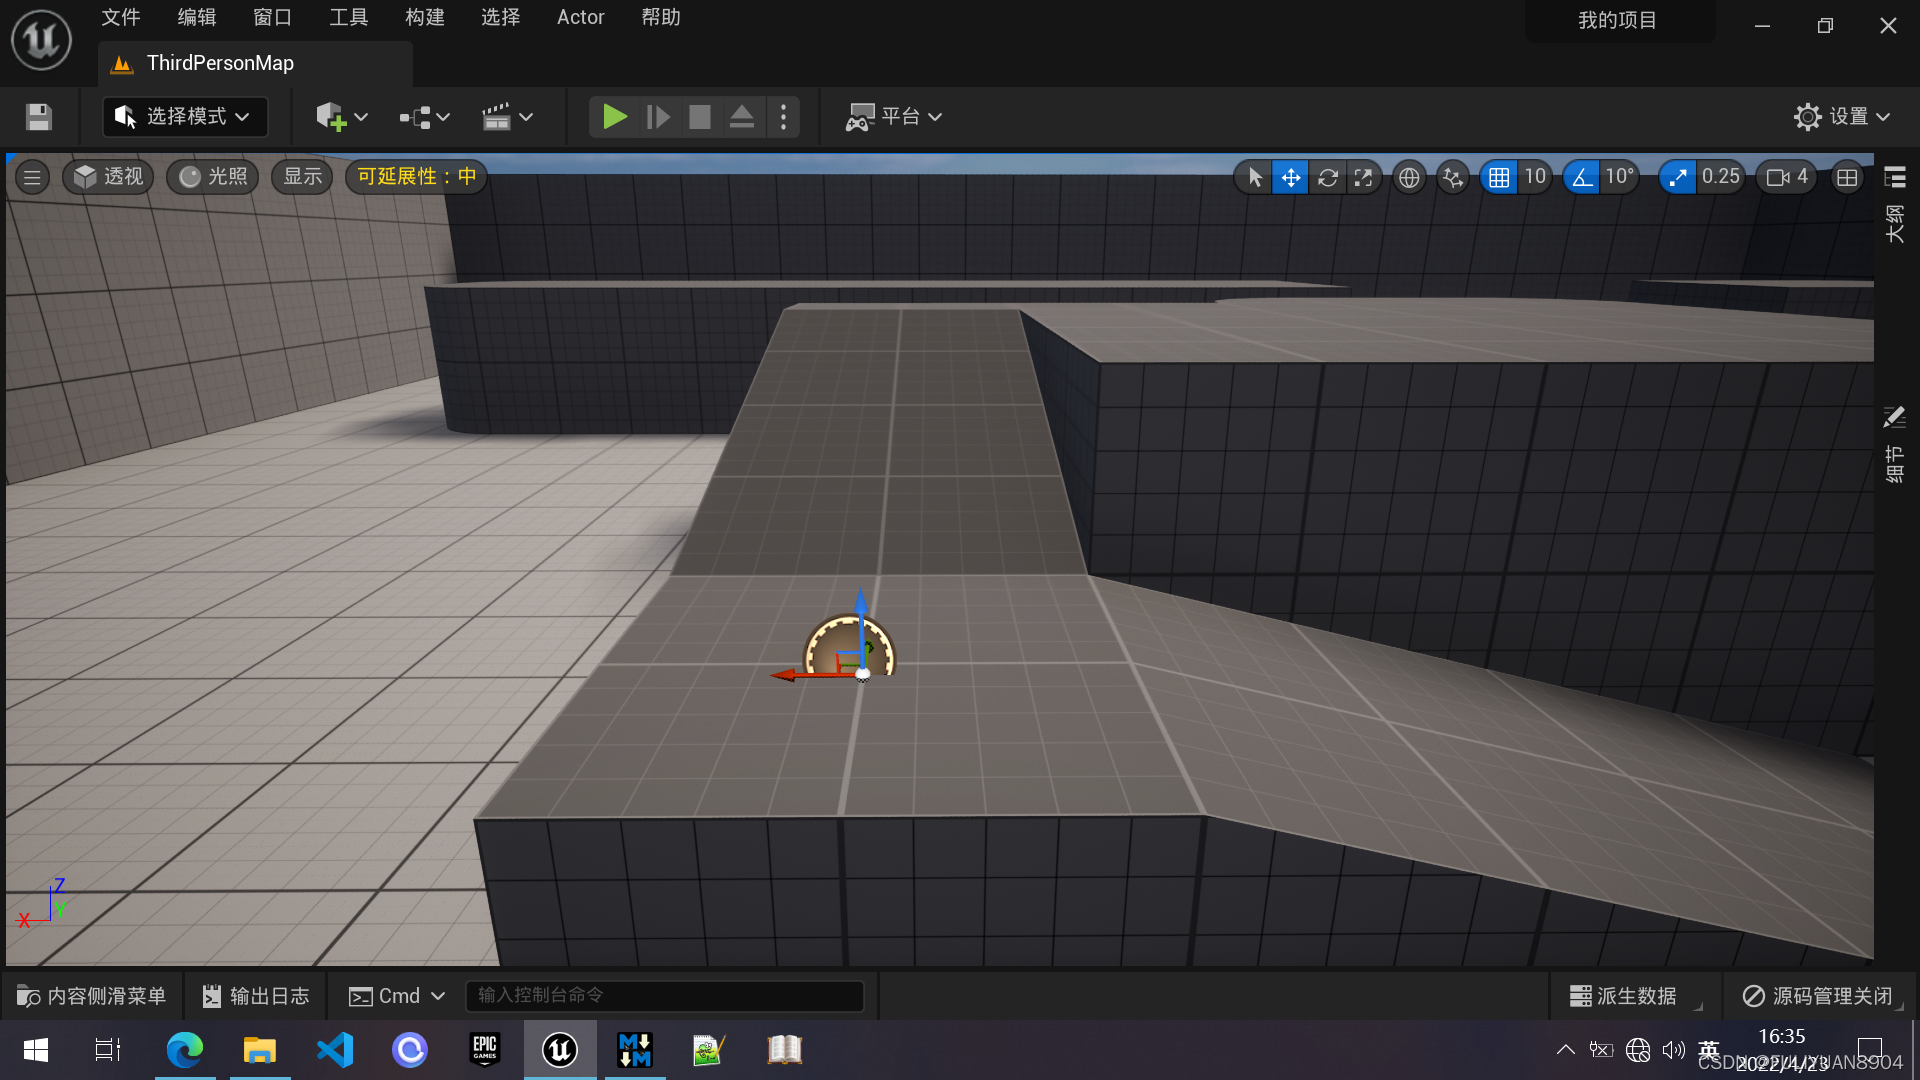
Task: Open Microsoft Edge from taskbar
Action: 185,1050
